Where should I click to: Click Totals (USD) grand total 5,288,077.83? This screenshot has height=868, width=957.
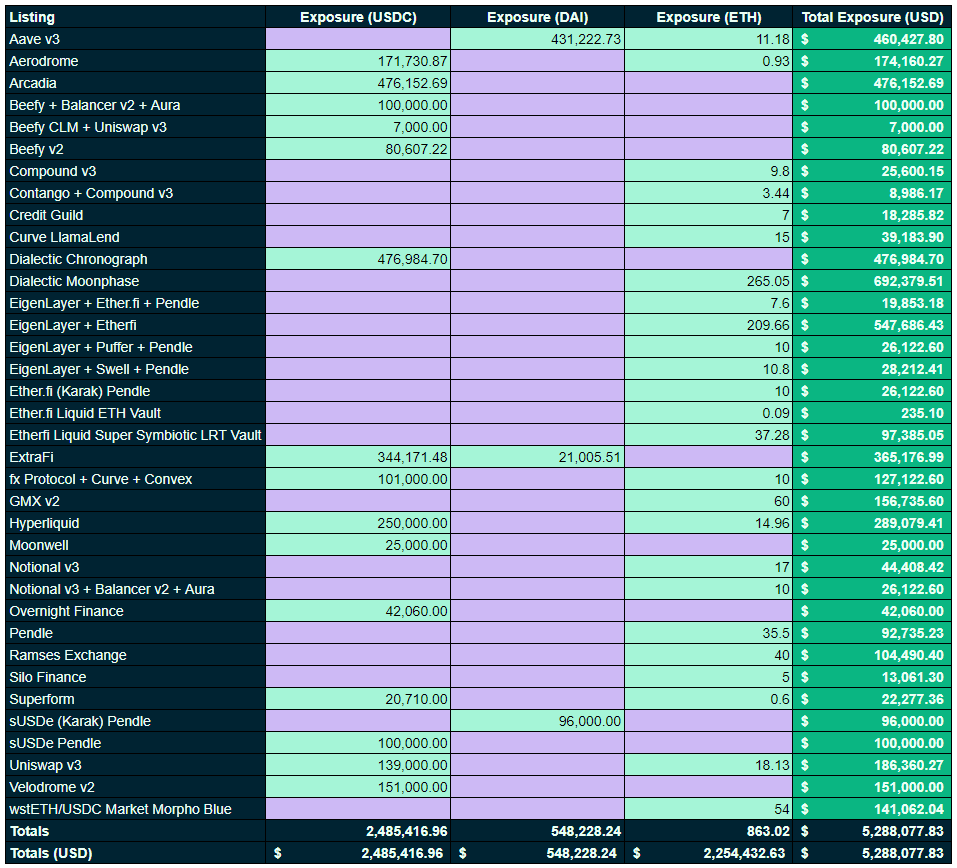(x=872, y=852)
